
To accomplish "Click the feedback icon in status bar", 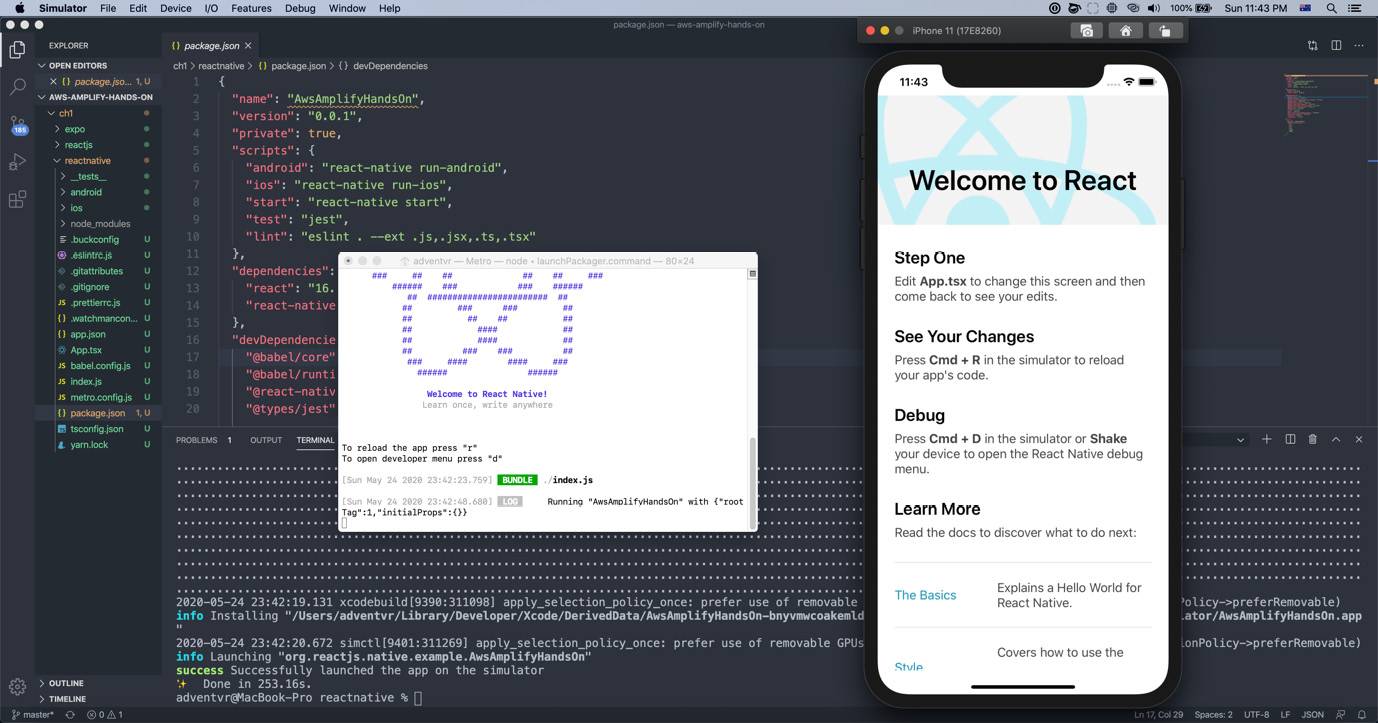I will pos(1340,715).
